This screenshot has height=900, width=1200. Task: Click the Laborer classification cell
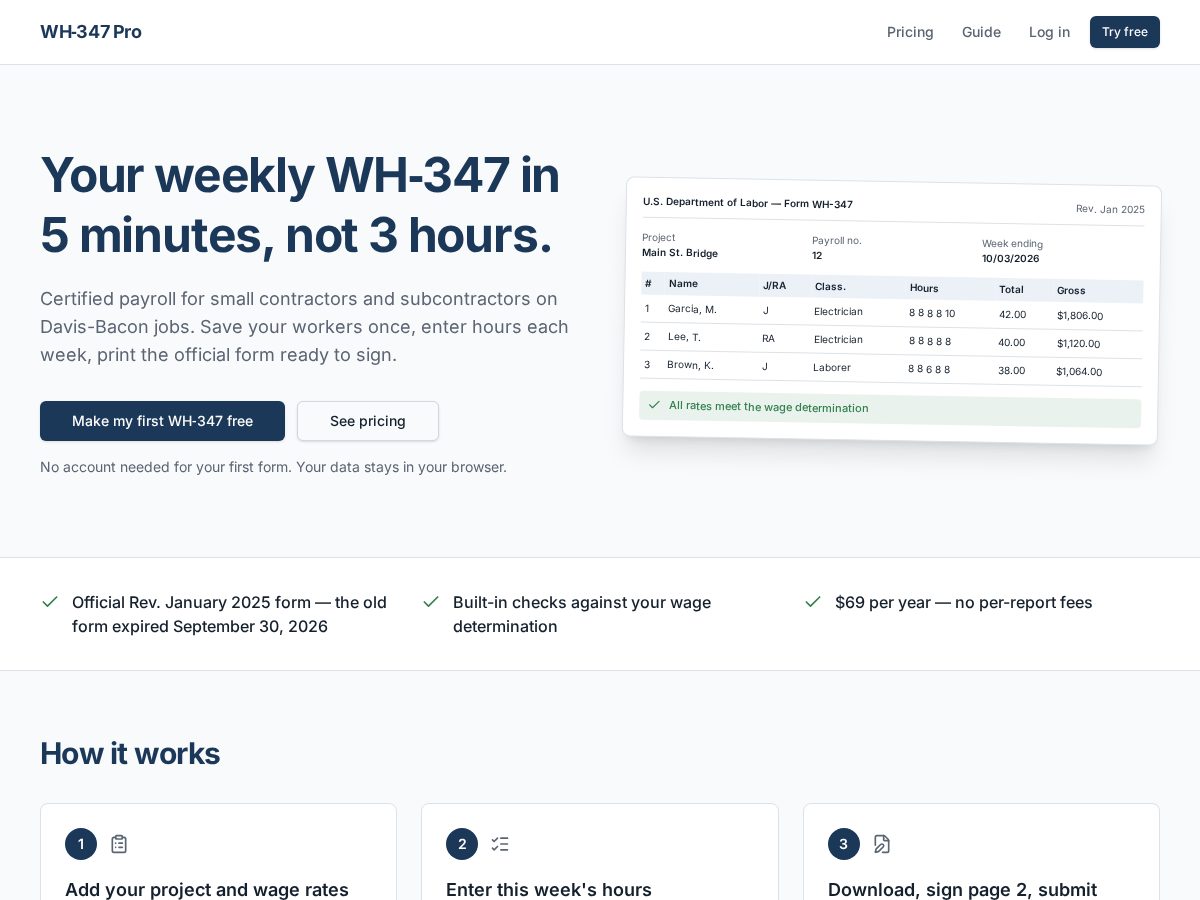(832, 367)
